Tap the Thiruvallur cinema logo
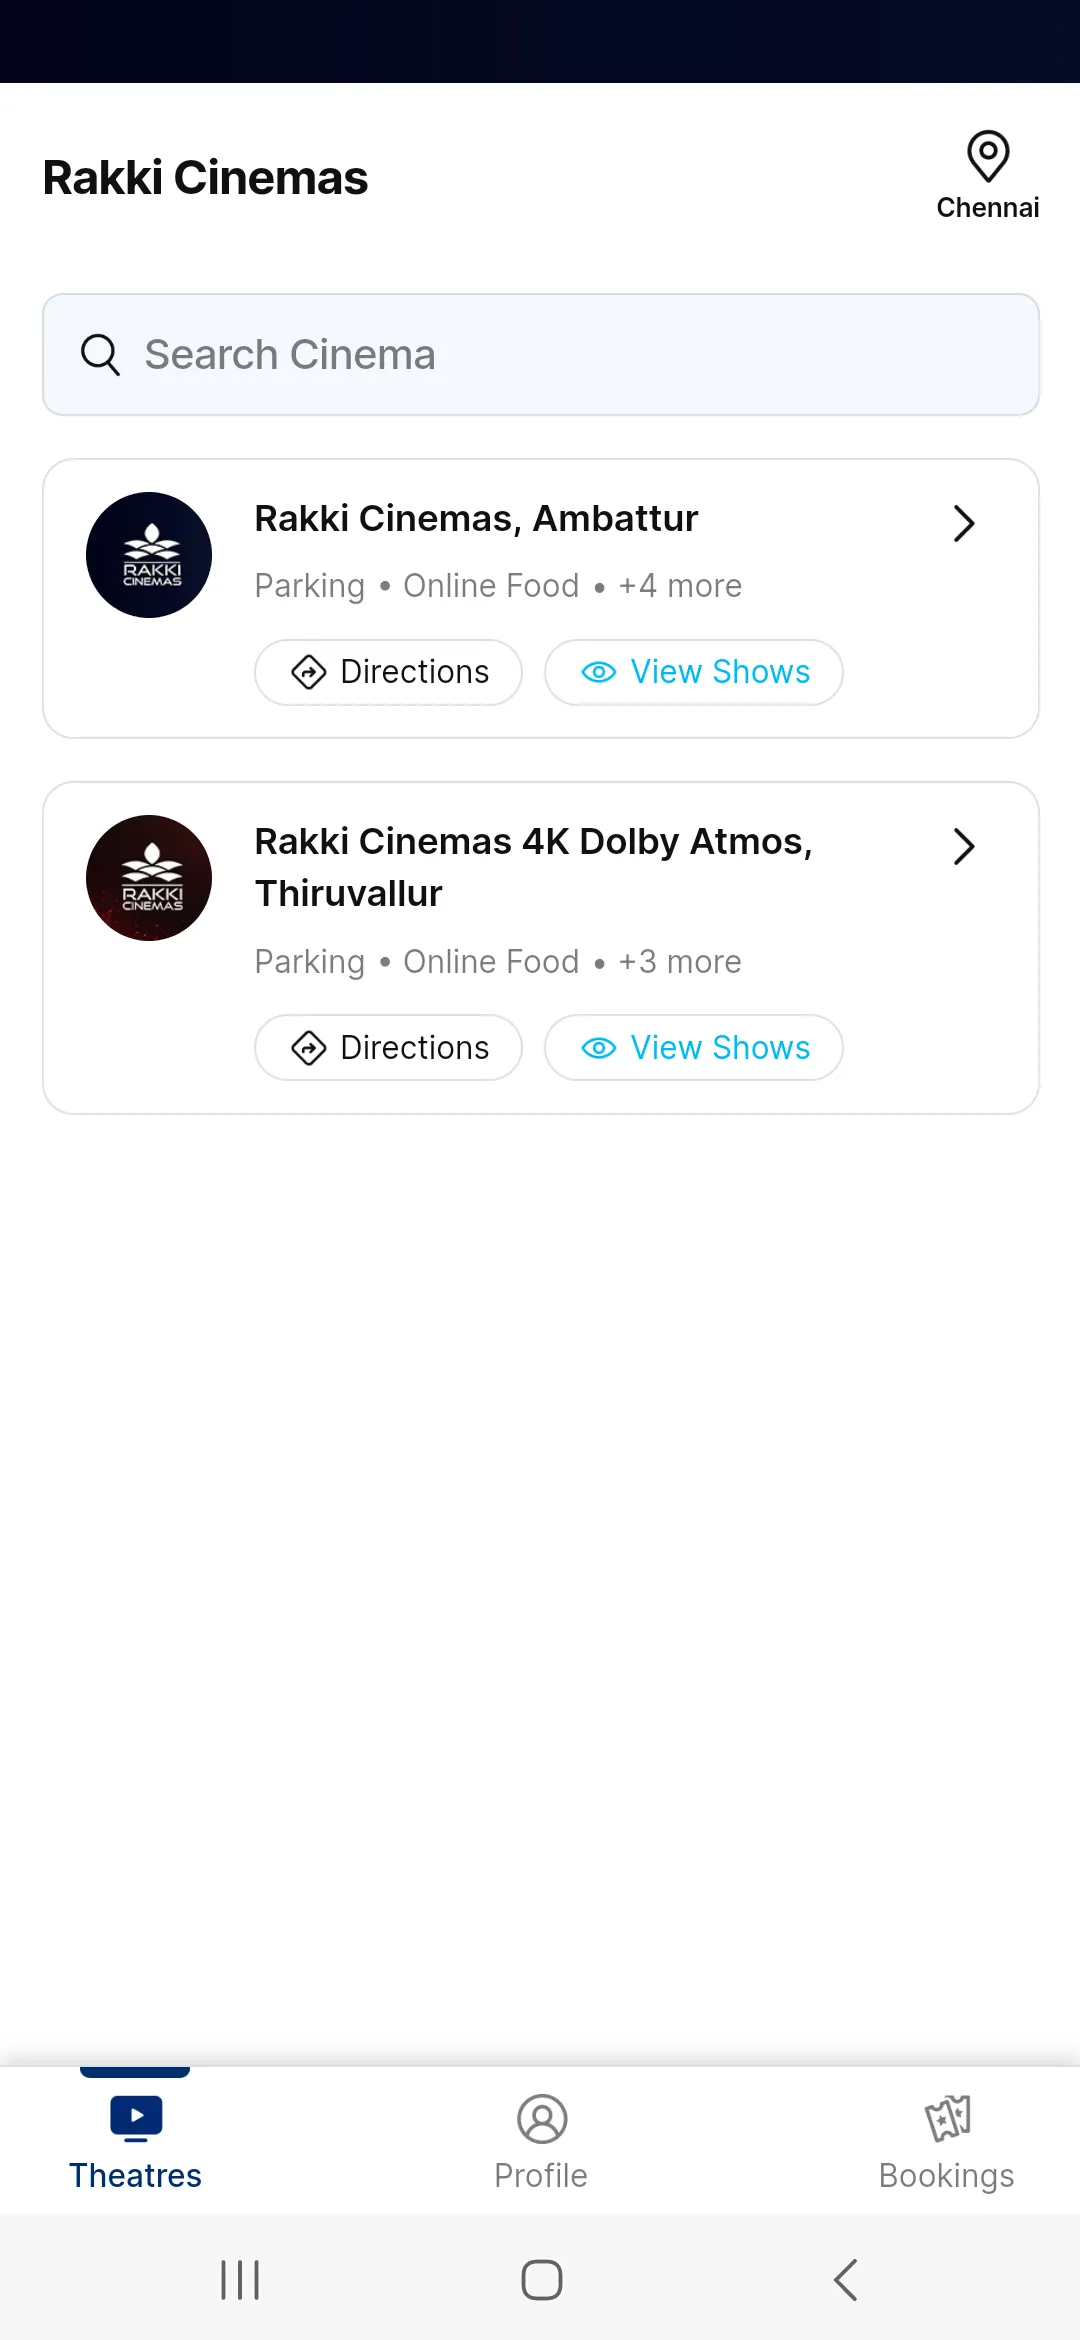Screen dimensions: 1080x2340 coord(149,878)
